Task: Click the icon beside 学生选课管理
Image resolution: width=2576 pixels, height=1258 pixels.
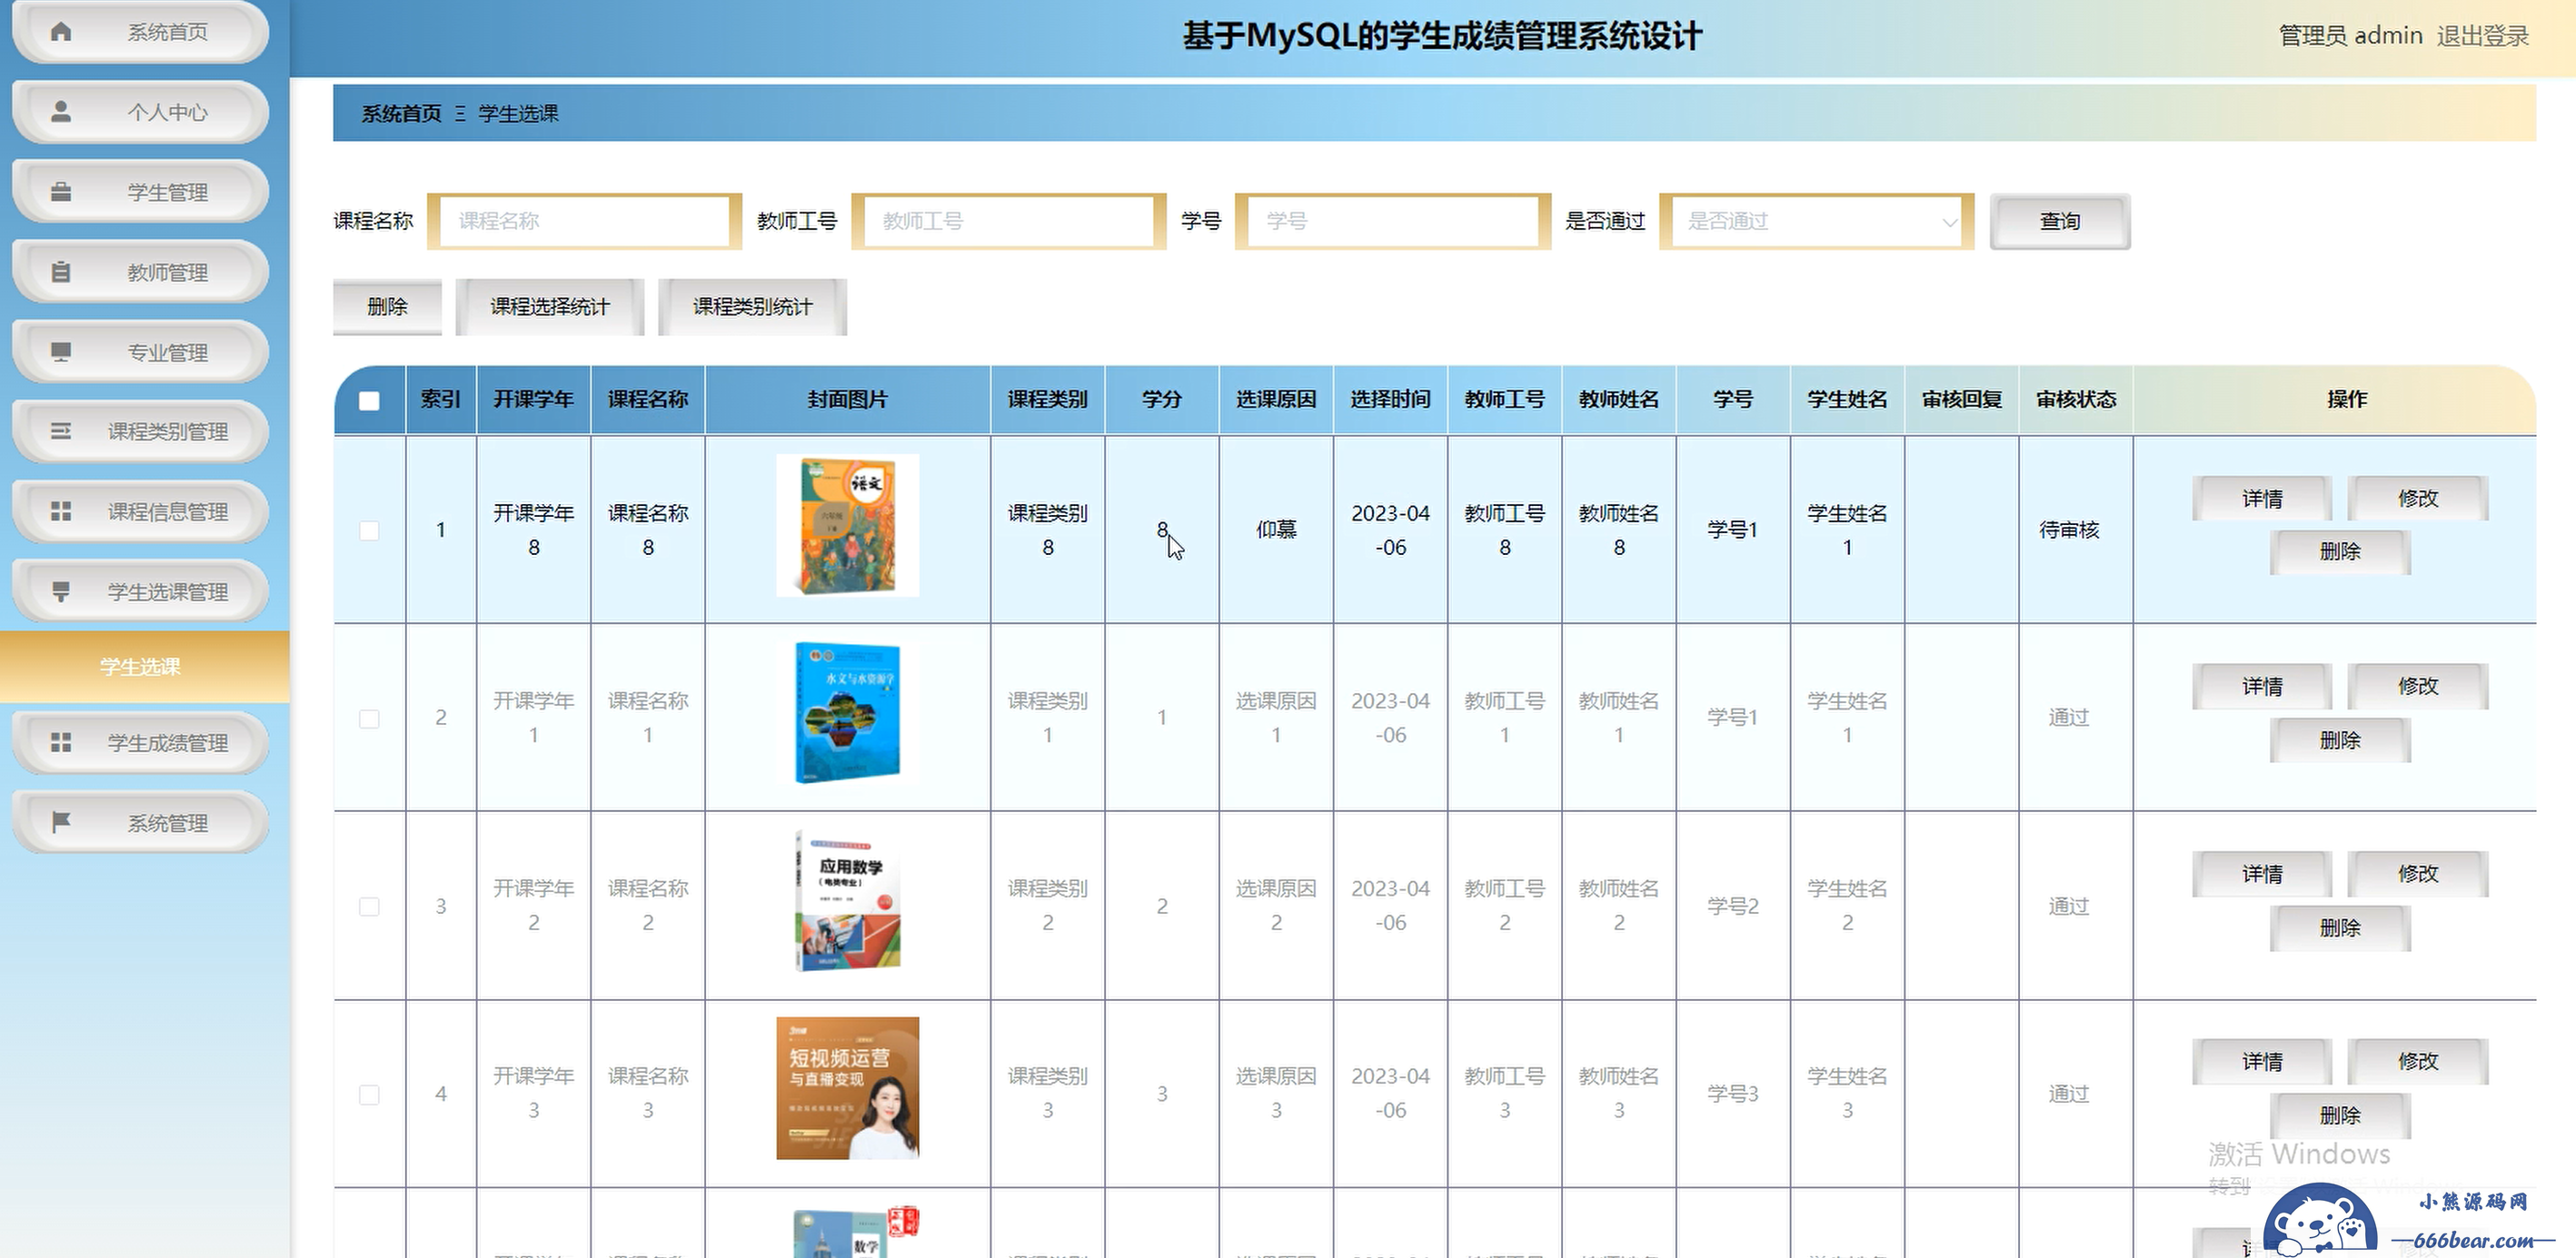Action: pos(61,591)
